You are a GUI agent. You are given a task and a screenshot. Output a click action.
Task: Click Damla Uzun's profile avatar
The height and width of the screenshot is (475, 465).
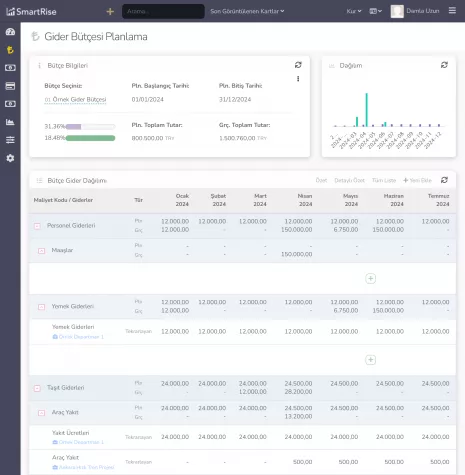[397, 11]
